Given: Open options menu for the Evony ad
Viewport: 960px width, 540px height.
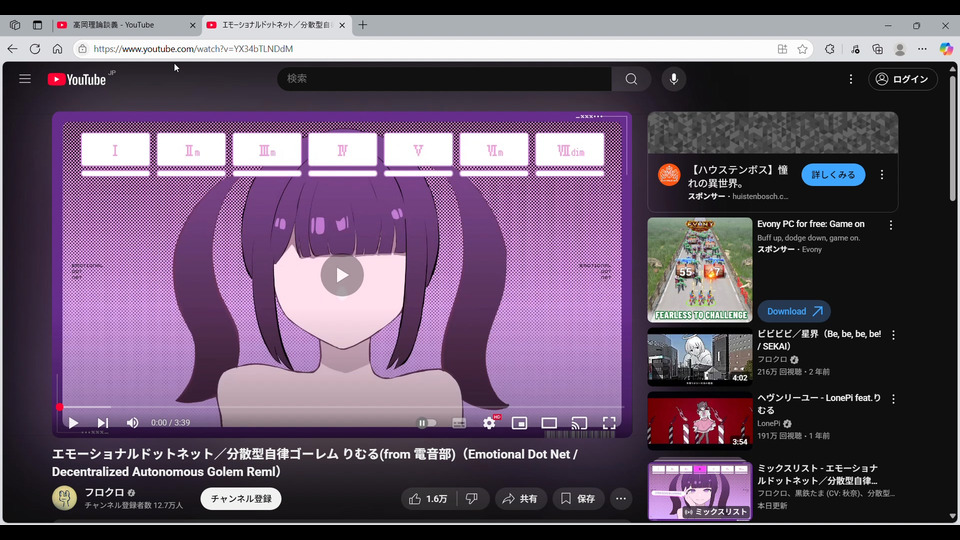Looking at the screenshot, I should [x=891, y=225].
